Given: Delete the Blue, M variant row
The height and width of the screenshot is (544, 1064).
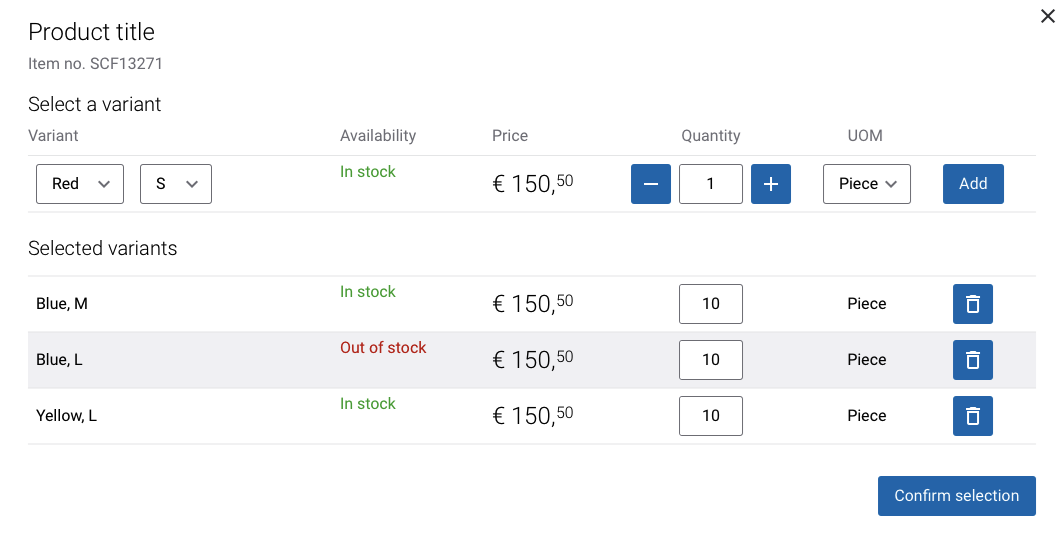Looking at the screenshot, I should (972, 304).
